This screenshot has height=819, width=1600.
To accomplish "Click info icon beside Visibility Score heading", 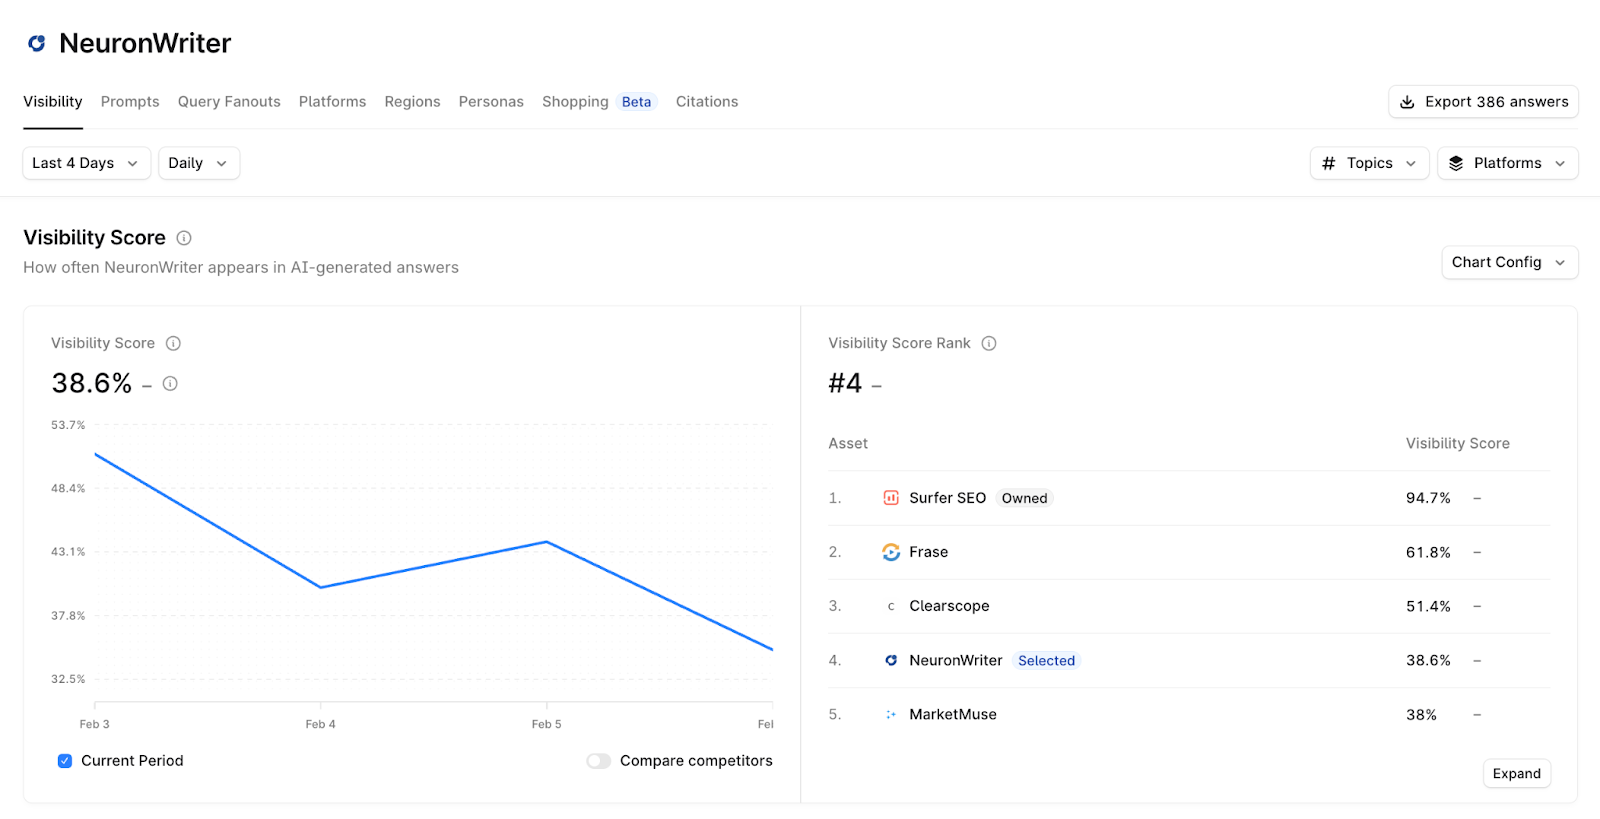I will click(x=184, y=238).
